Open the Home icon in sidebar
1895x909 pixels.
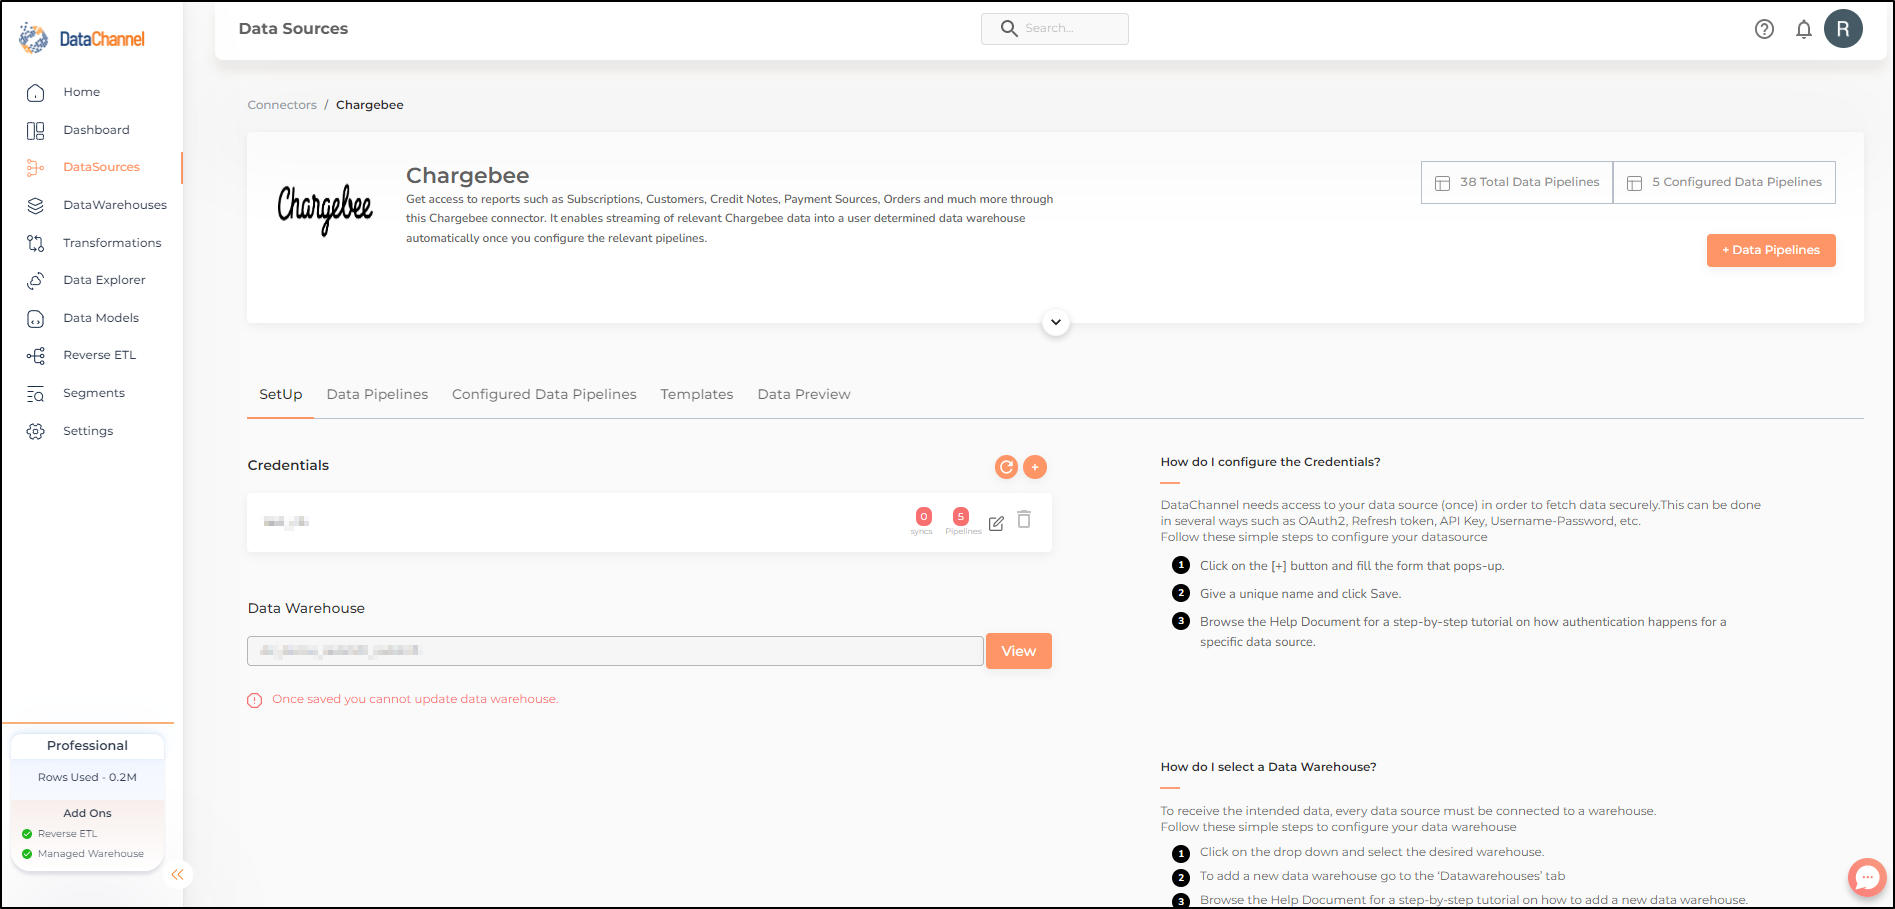(36, 92)
